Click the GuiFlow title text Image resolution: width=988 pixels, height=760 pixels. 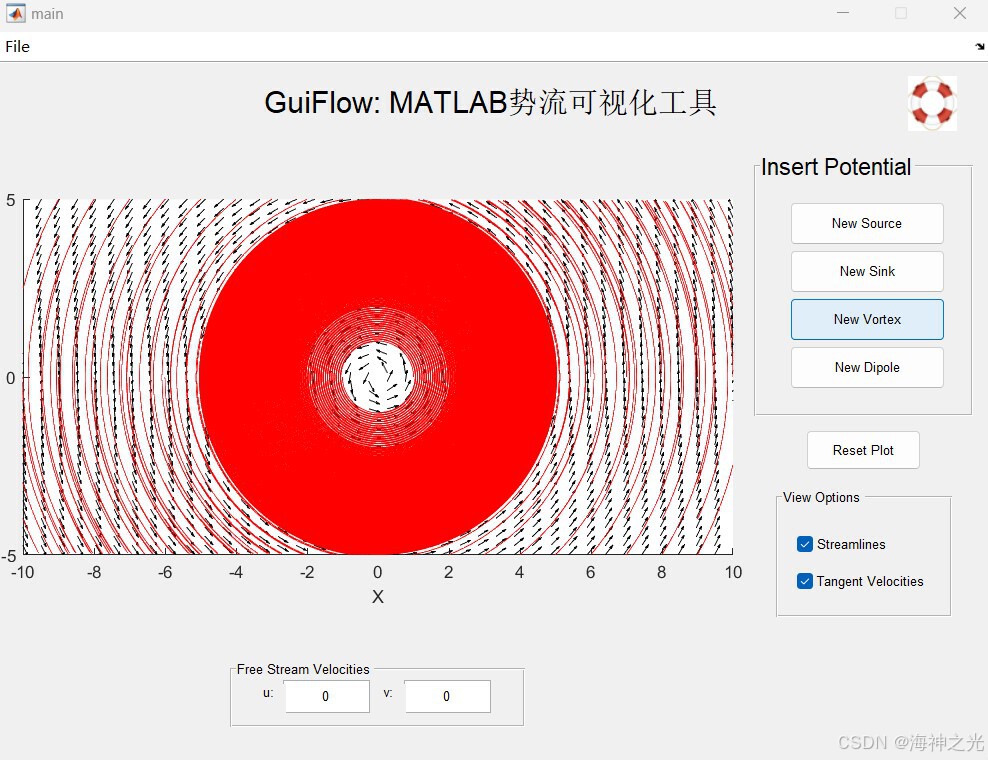(x=490, y=102)
